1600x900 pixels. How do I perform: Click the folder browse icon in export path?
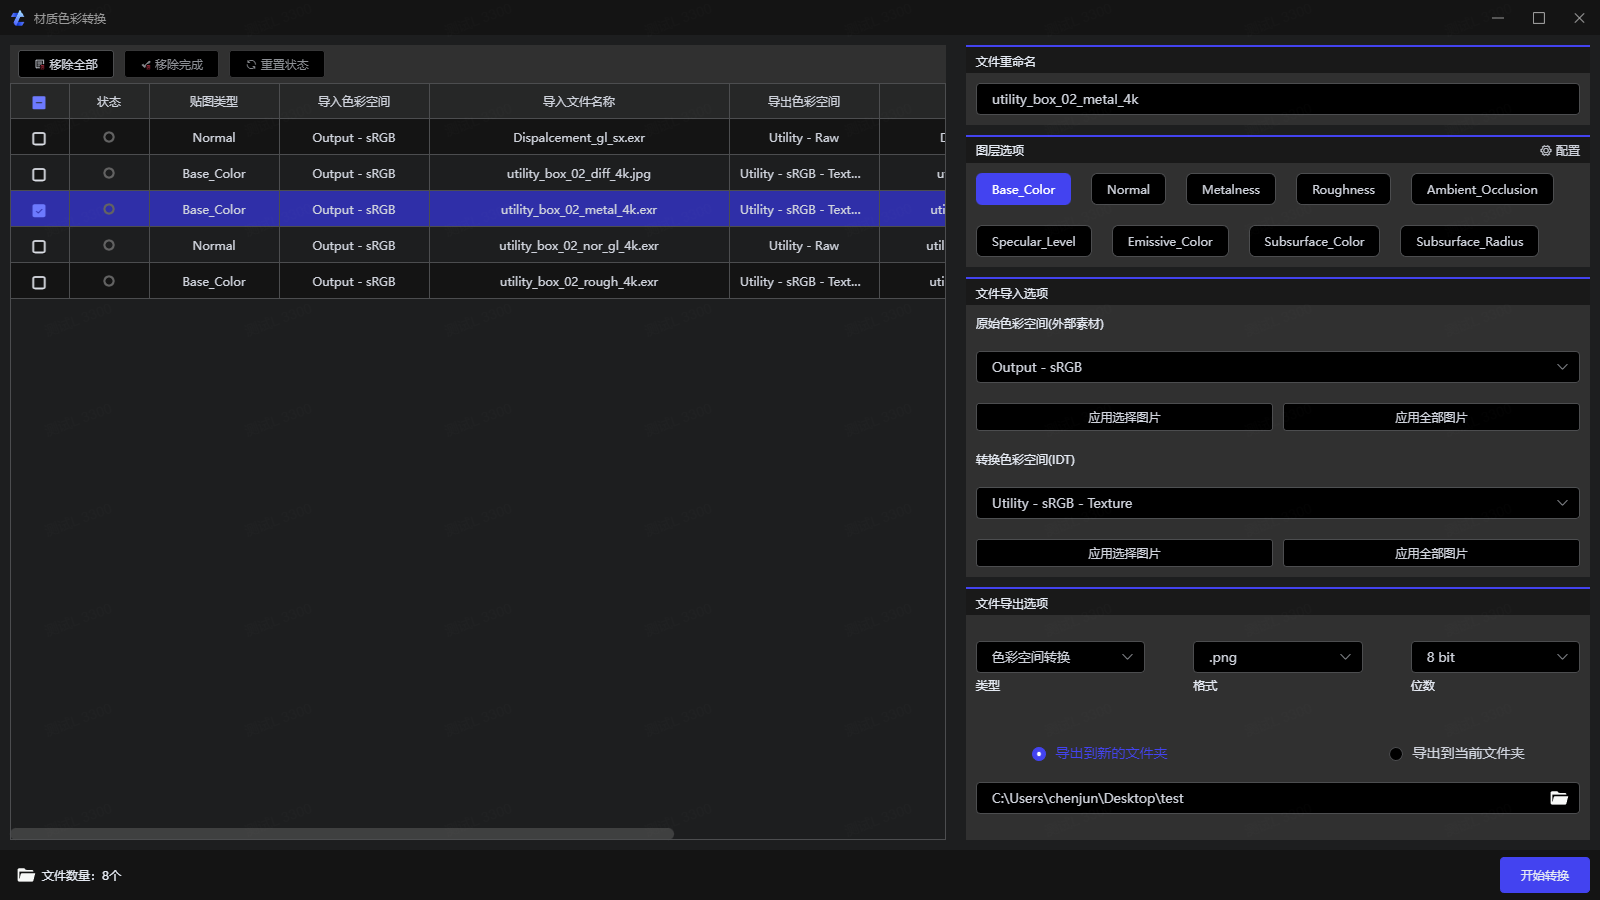(1558, 798)
